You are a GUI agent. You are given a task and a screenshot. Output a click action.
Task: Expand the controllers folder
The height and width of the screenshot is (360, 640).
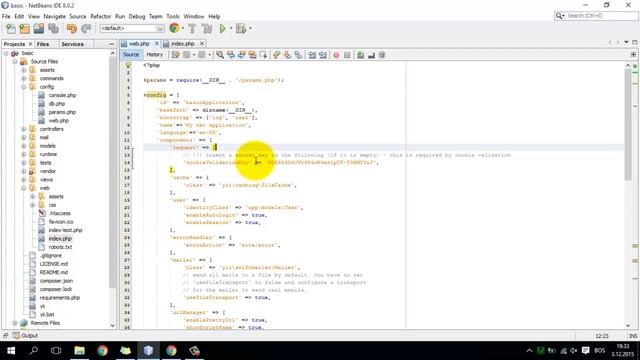click(x=24, y=129)
